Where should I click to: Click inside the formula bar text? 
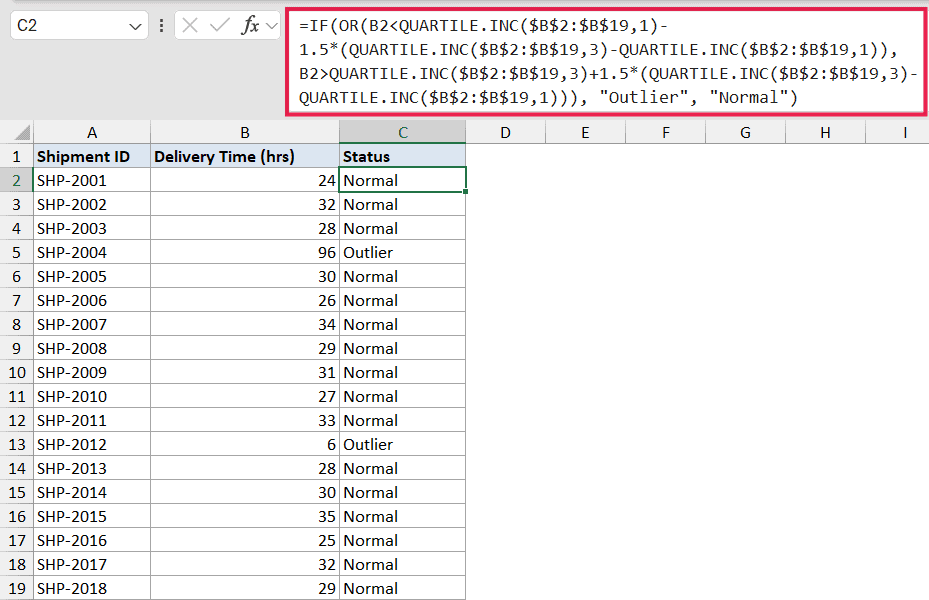point(606,62)
